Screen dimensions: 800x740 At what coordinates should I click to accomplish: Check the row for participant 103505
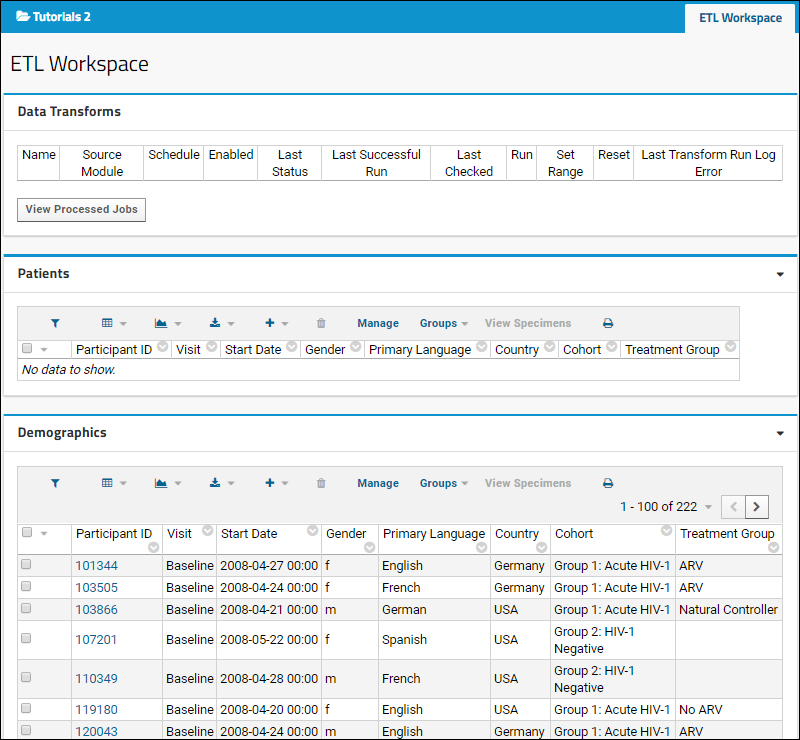[26, 586]
